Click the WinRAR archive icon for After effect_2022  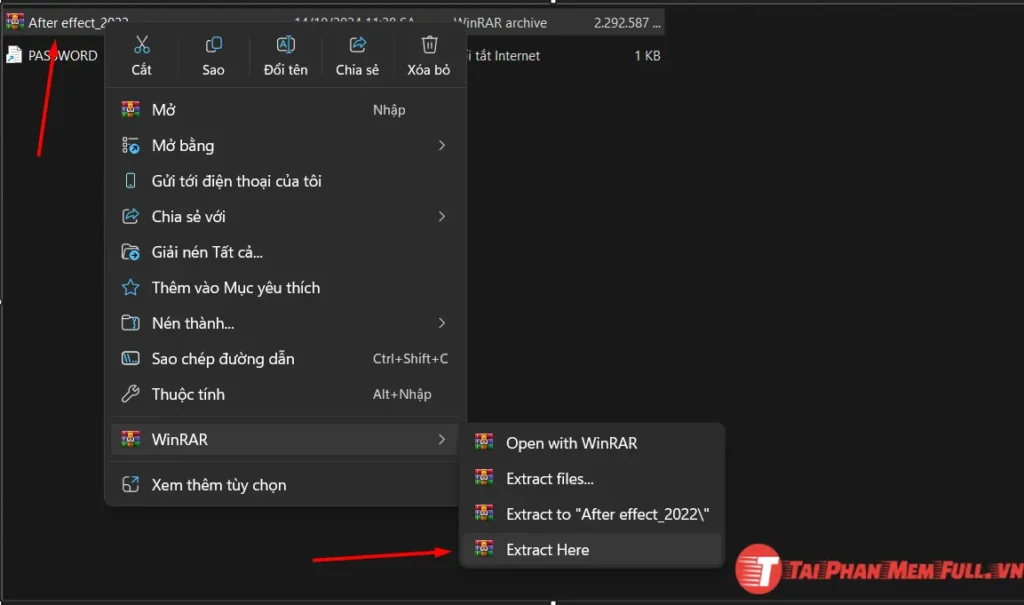click(x=14, y=20)
